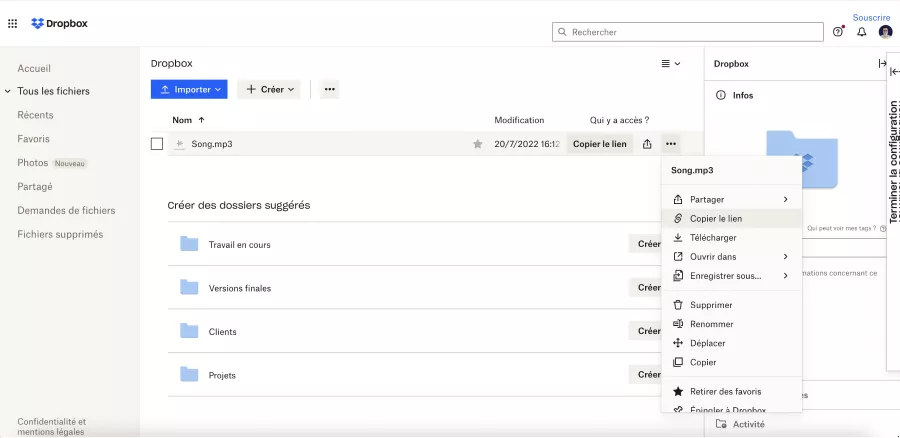This screenshot has height=438, width=900.
Task: Click the three-dot menu for Song.mp3
Action: tap(670, 144)
